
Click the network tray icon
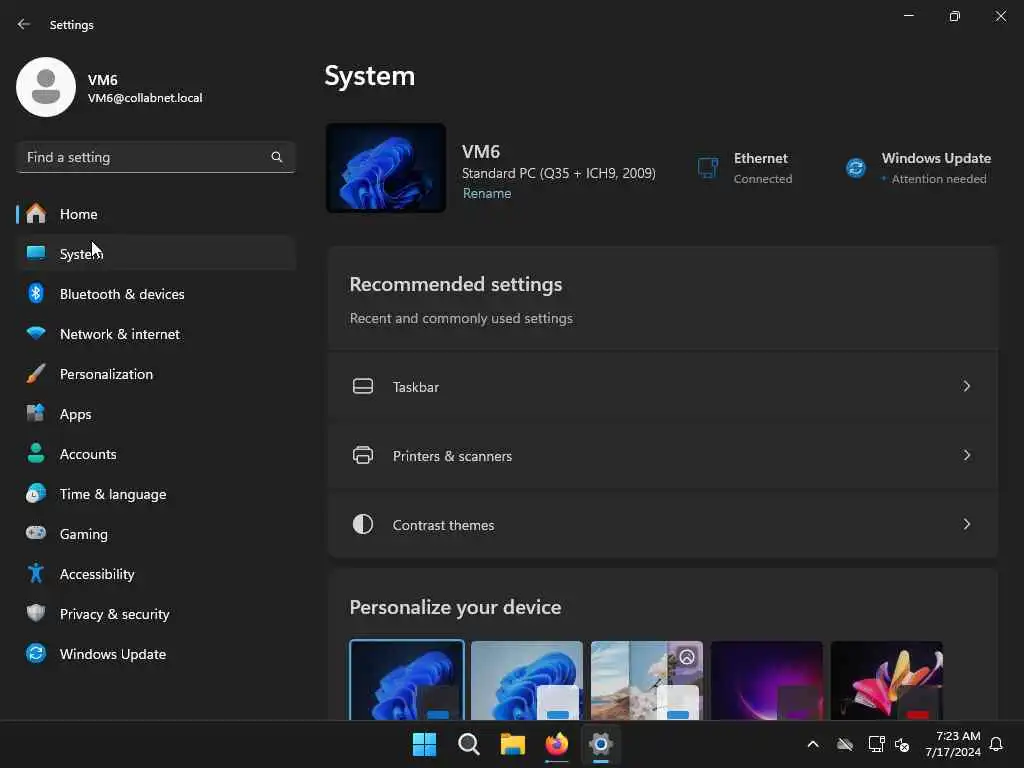(876, 744)
